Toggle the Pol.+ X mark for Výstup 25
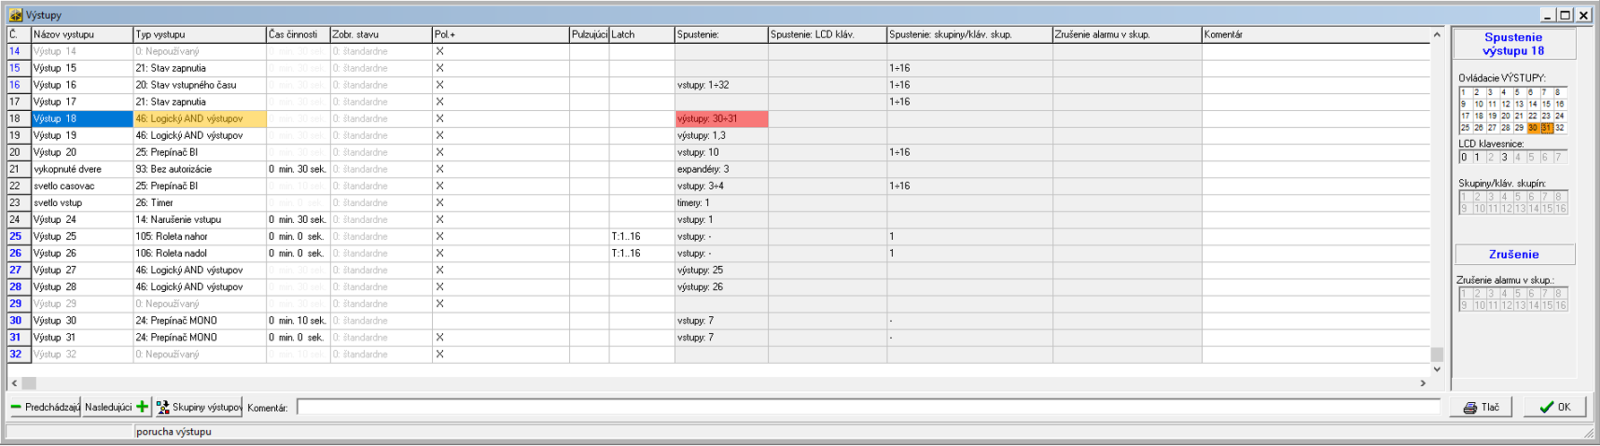This screenshot has width=1600, height=446. 439,237
